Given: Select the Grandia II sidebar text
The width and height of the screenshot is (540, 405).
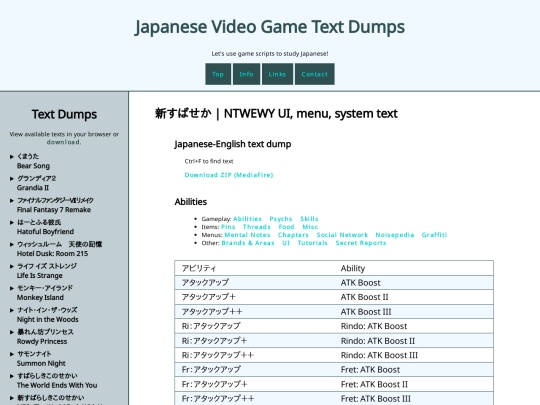Looking at the screenshot, I should point(33,188).
